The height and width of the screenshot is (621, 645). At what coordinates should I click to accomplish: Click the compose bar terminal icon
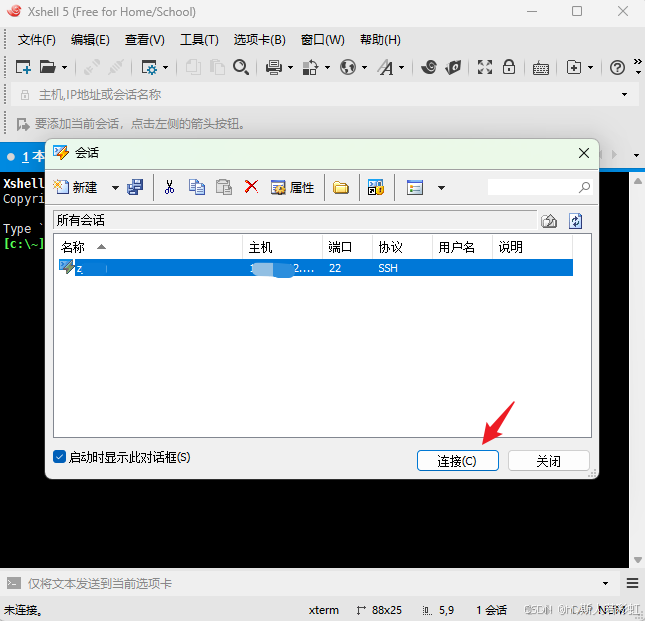[x=14, y=583]
